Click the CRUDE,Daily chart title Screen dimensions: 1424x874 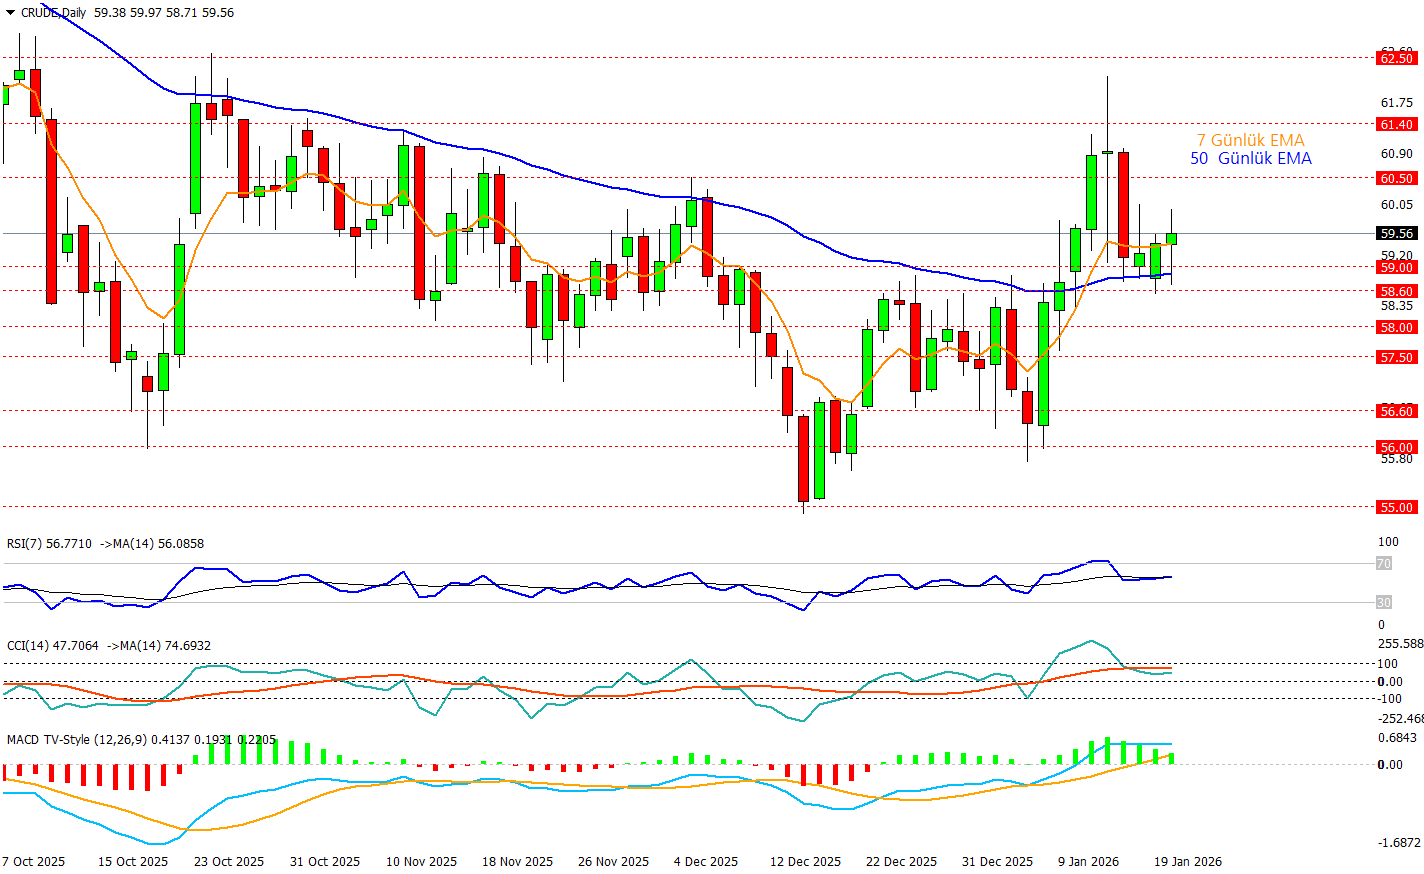[54, 13]
